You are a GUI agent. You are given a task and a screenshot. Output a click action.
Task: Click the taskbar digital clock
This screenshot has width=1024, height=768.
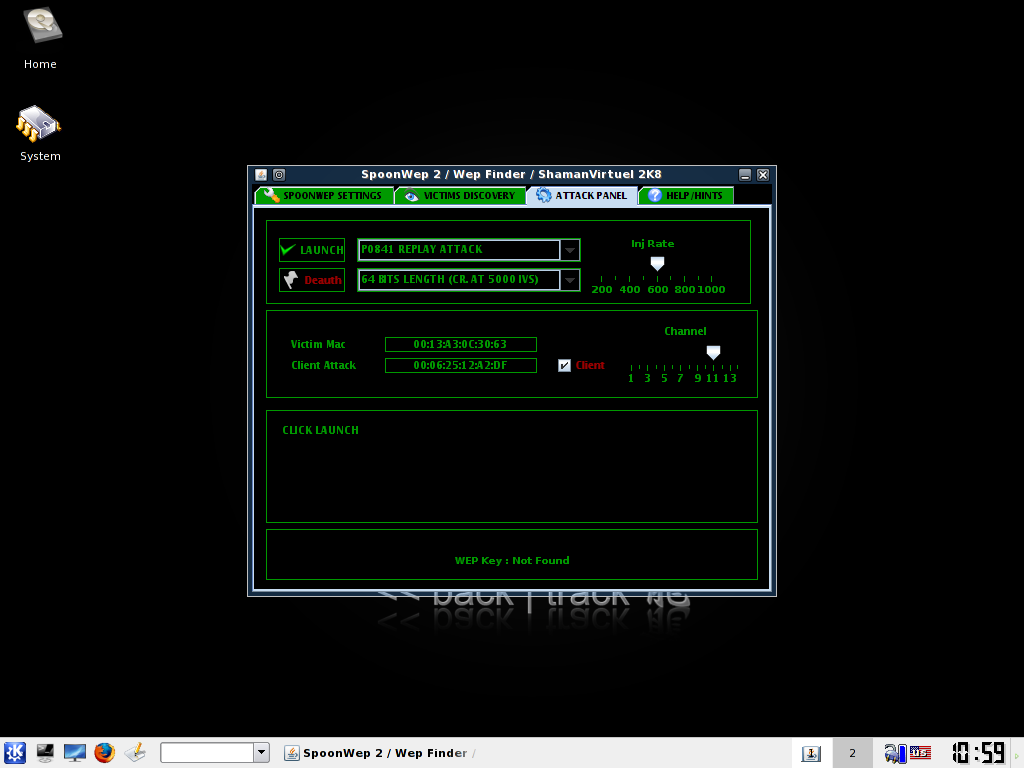978,753
